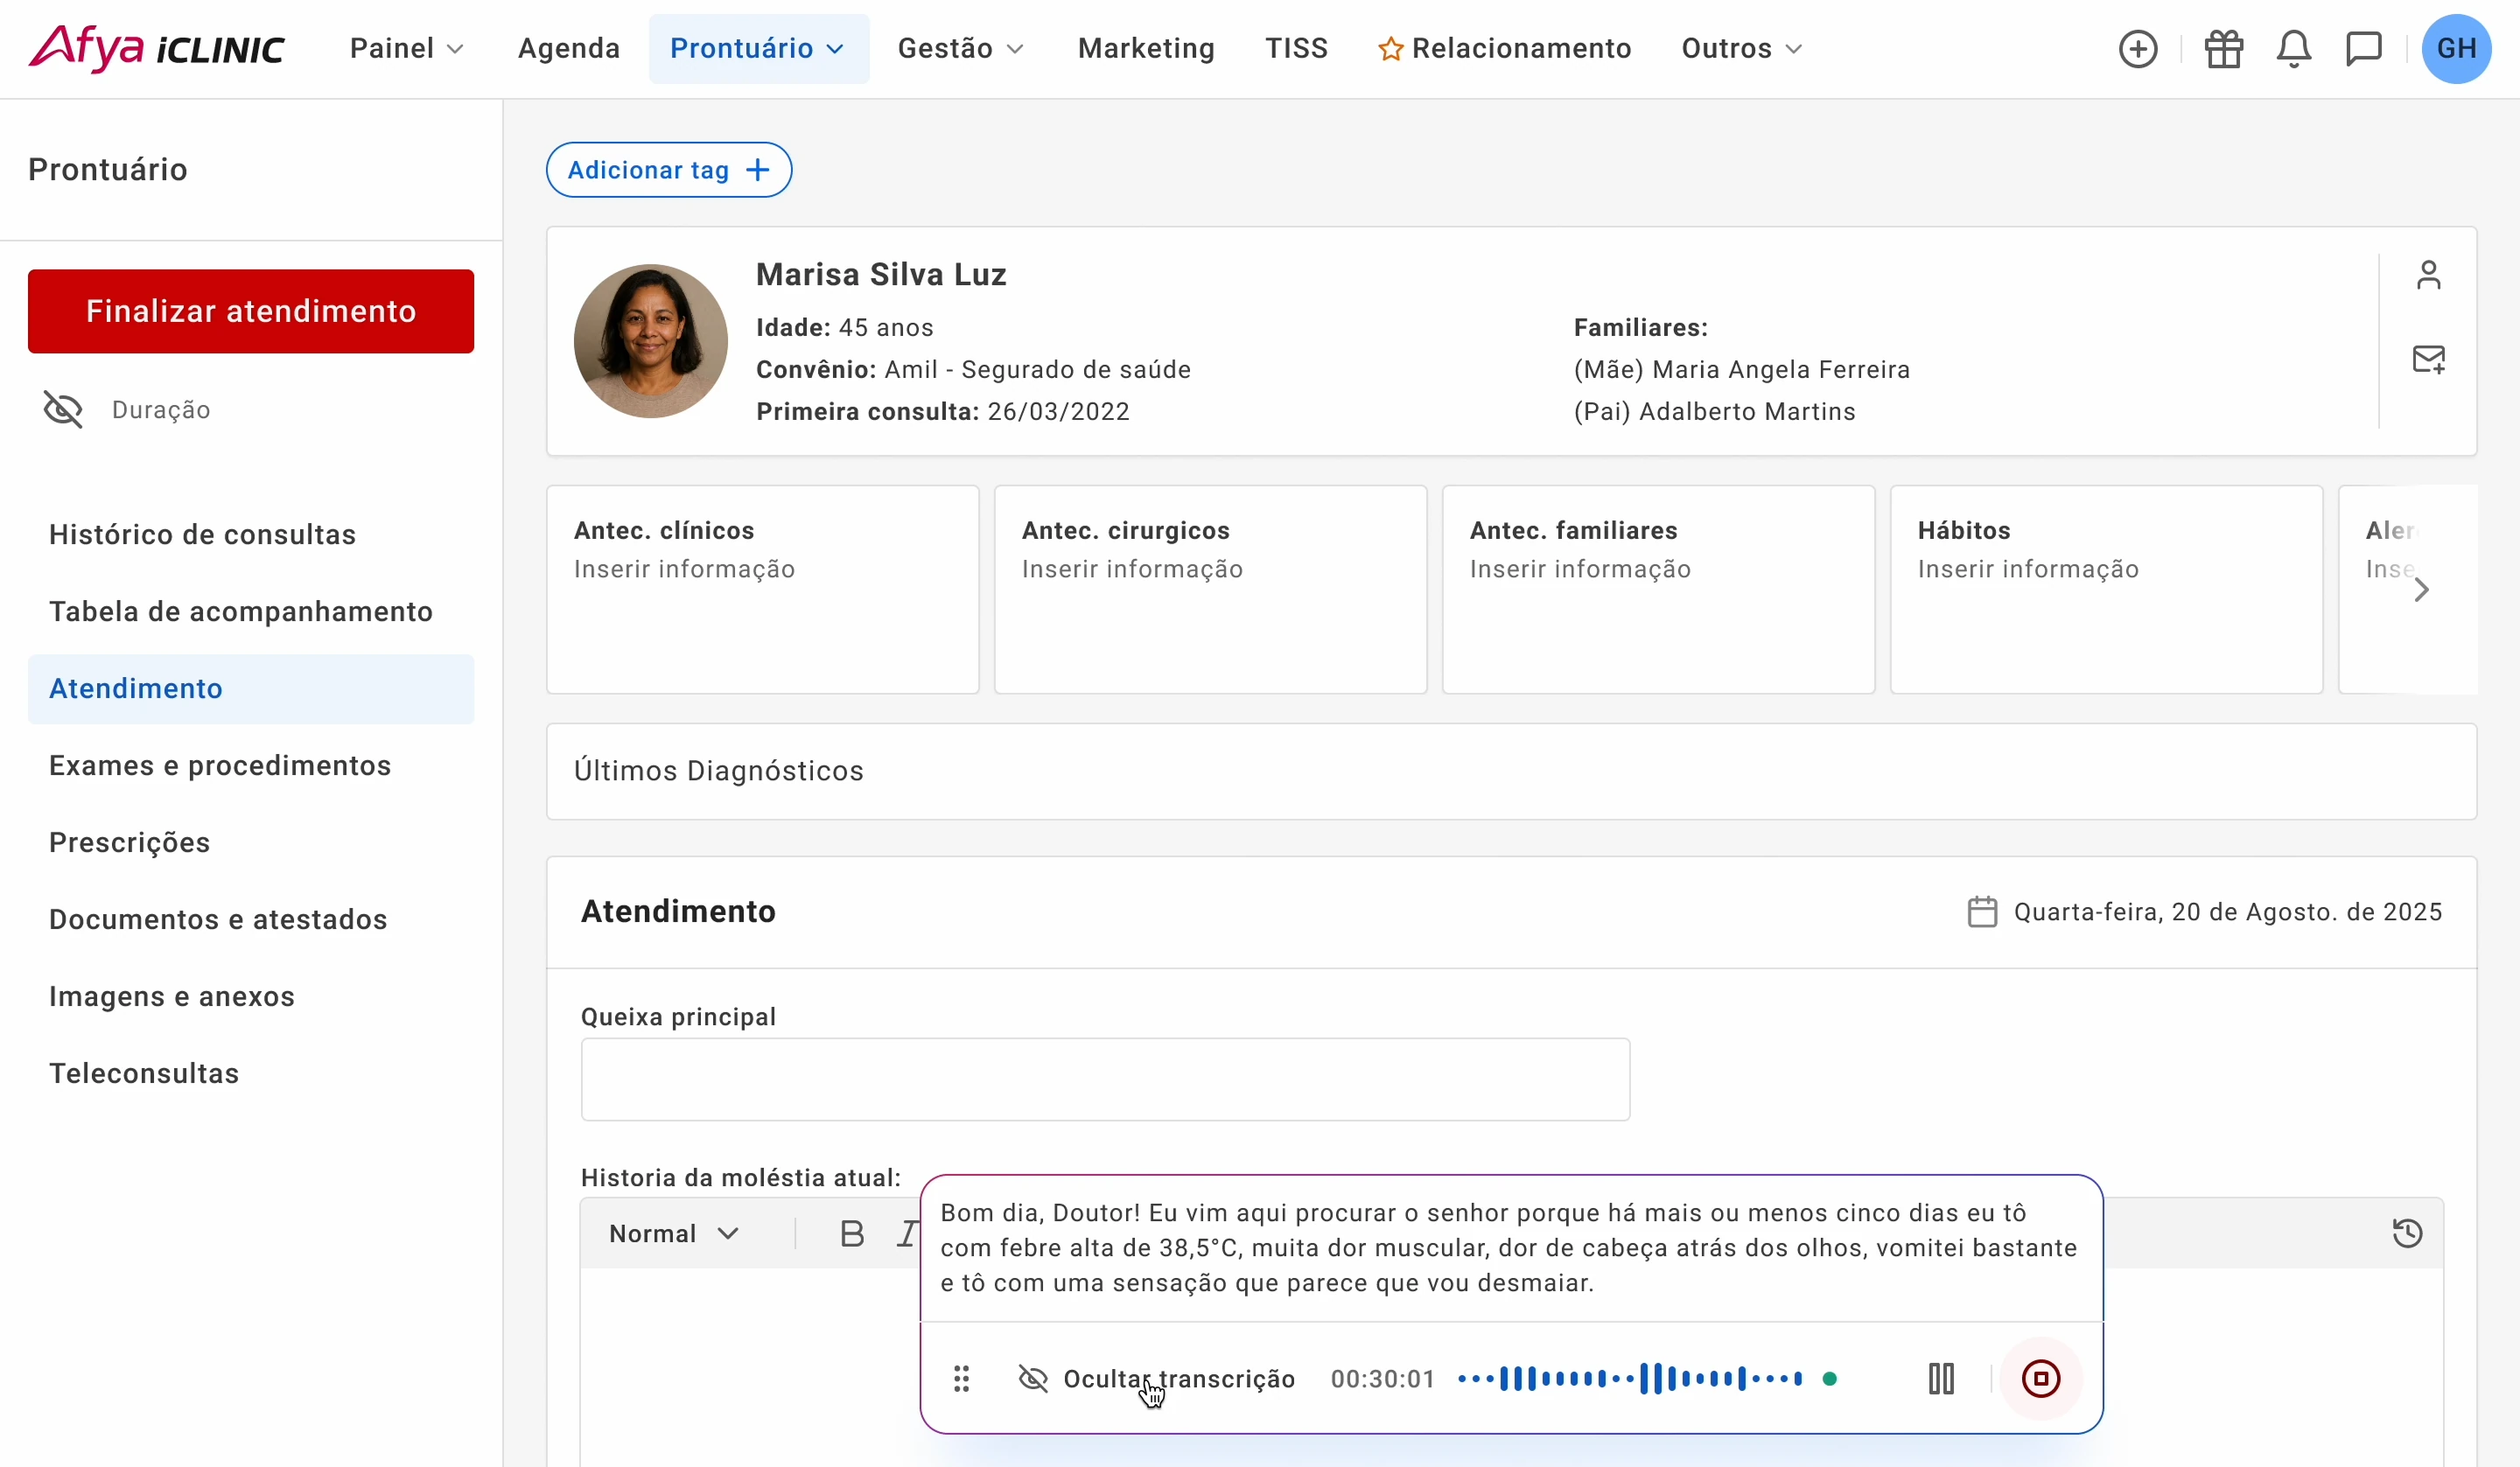Grab the transcription widget drag handle

coord(961,1379)
